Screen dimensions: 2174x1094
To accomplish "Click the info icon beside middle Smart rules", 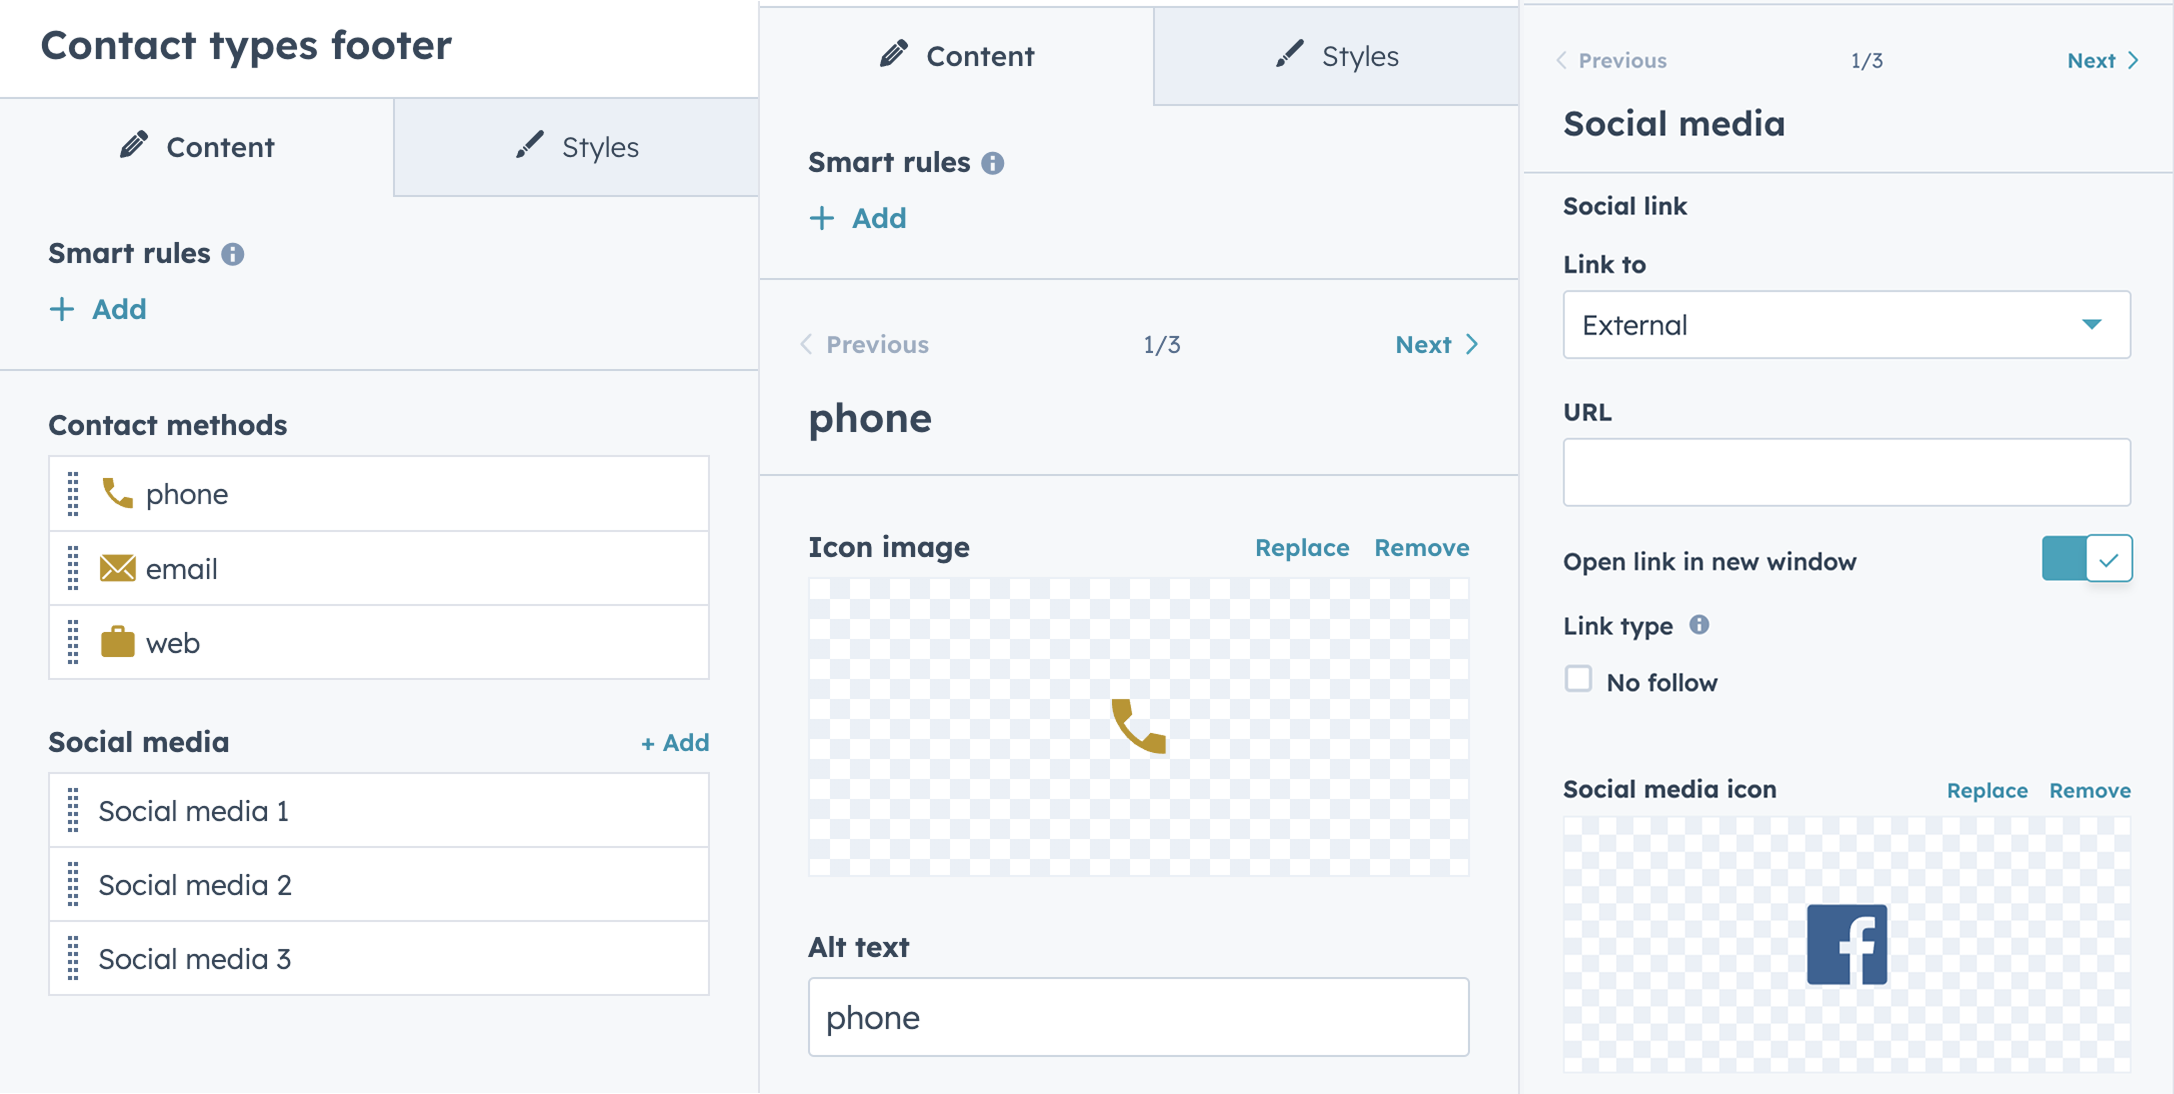I will point(992,163).
